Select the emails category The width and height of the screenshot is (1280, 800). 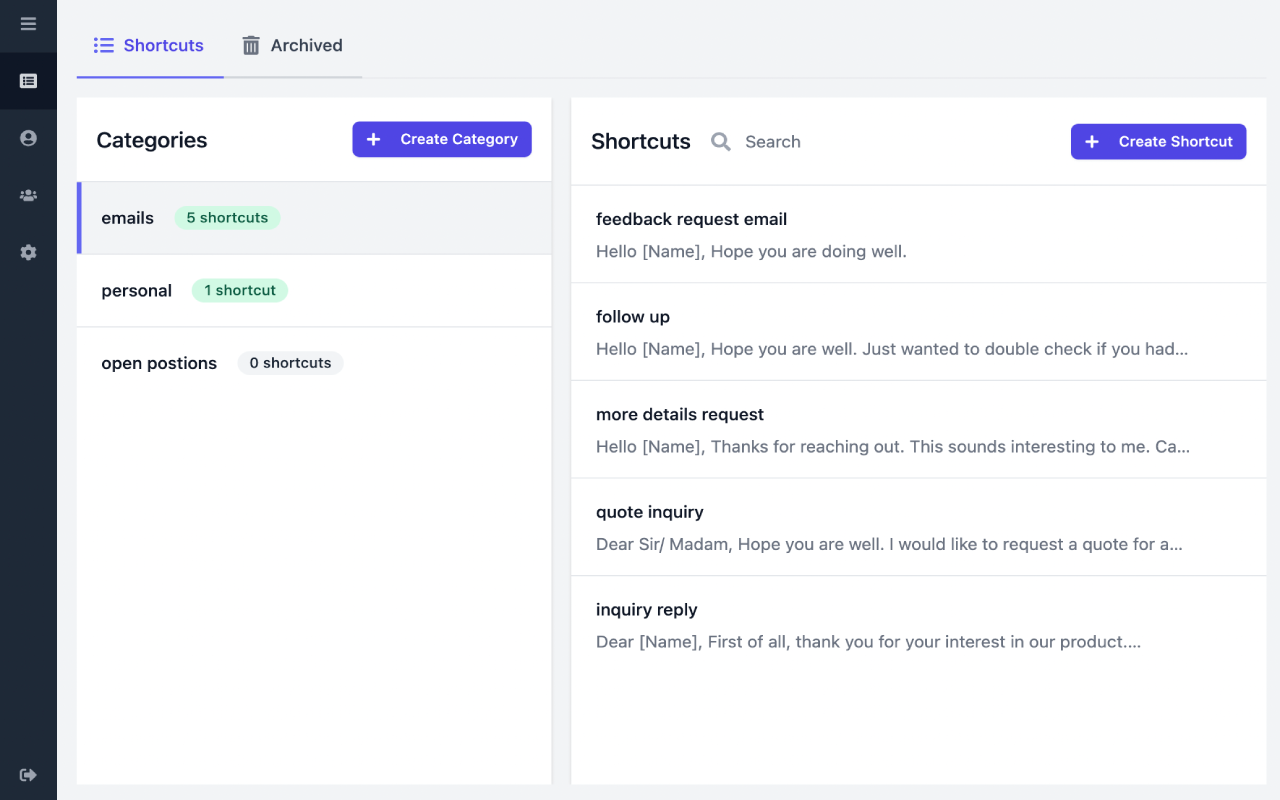coord(314,218)
